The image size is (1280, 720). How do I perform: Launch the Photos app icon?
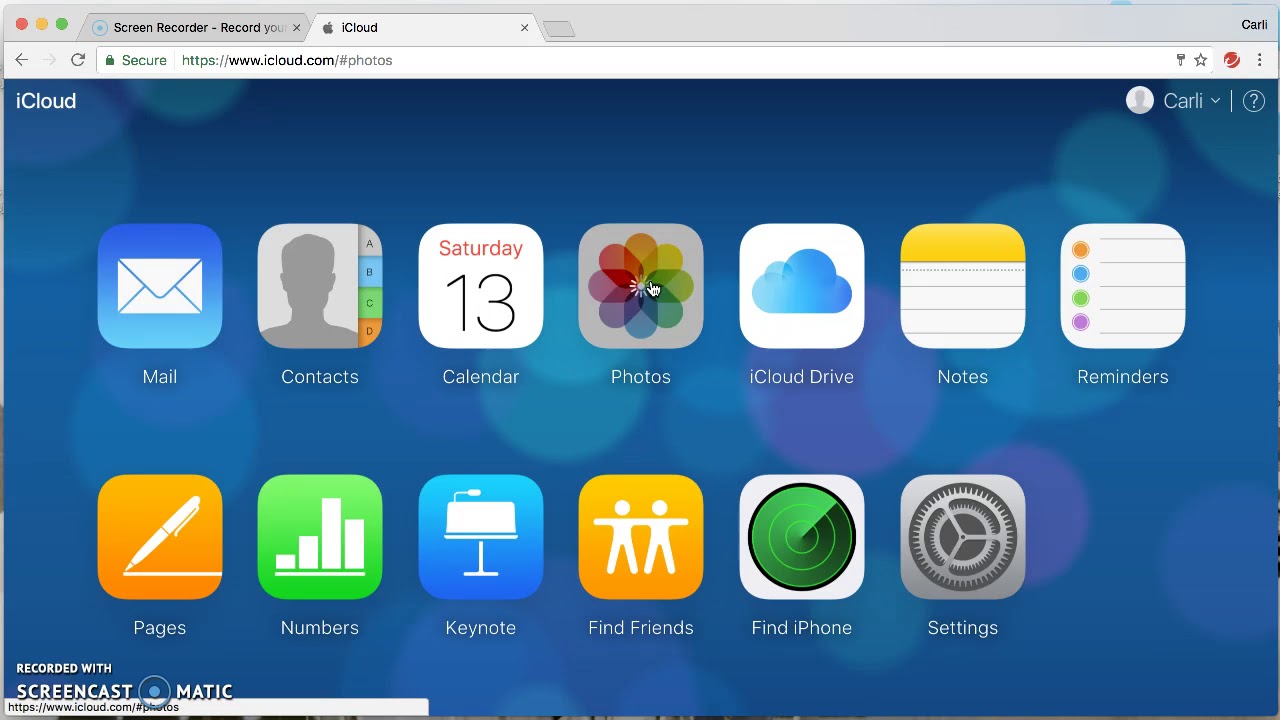[641, 286]
